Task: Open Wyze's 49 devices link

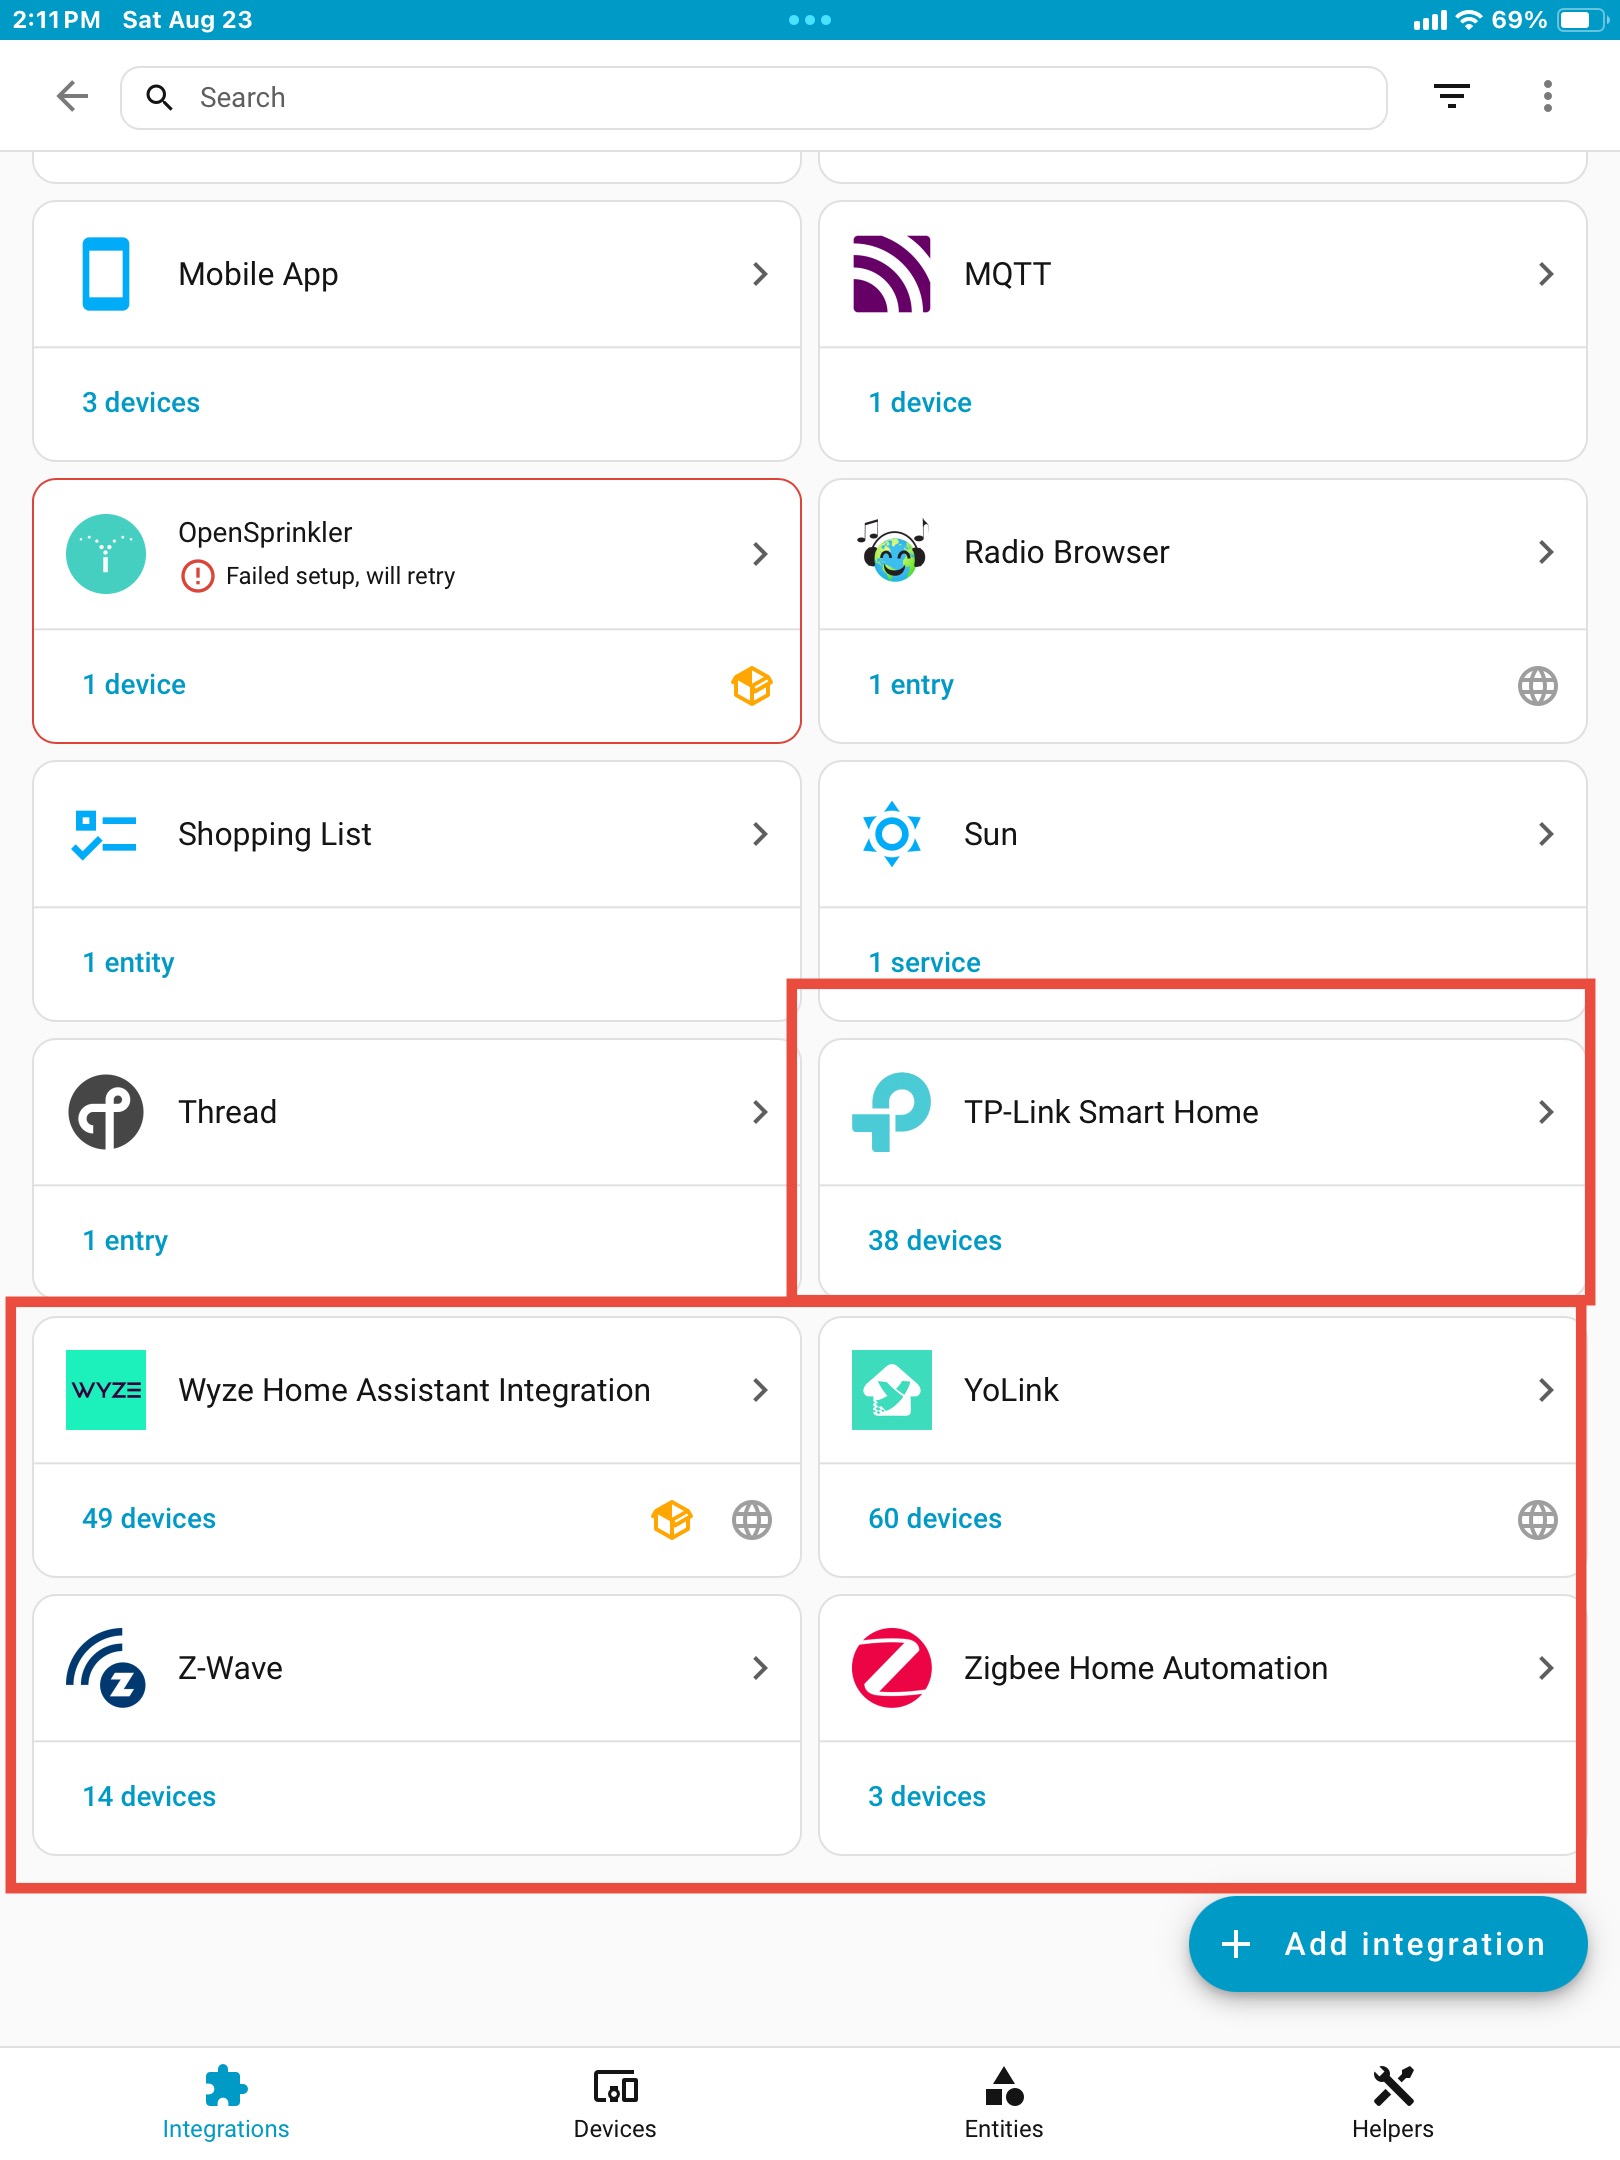Action: (x=149, y=1518)
